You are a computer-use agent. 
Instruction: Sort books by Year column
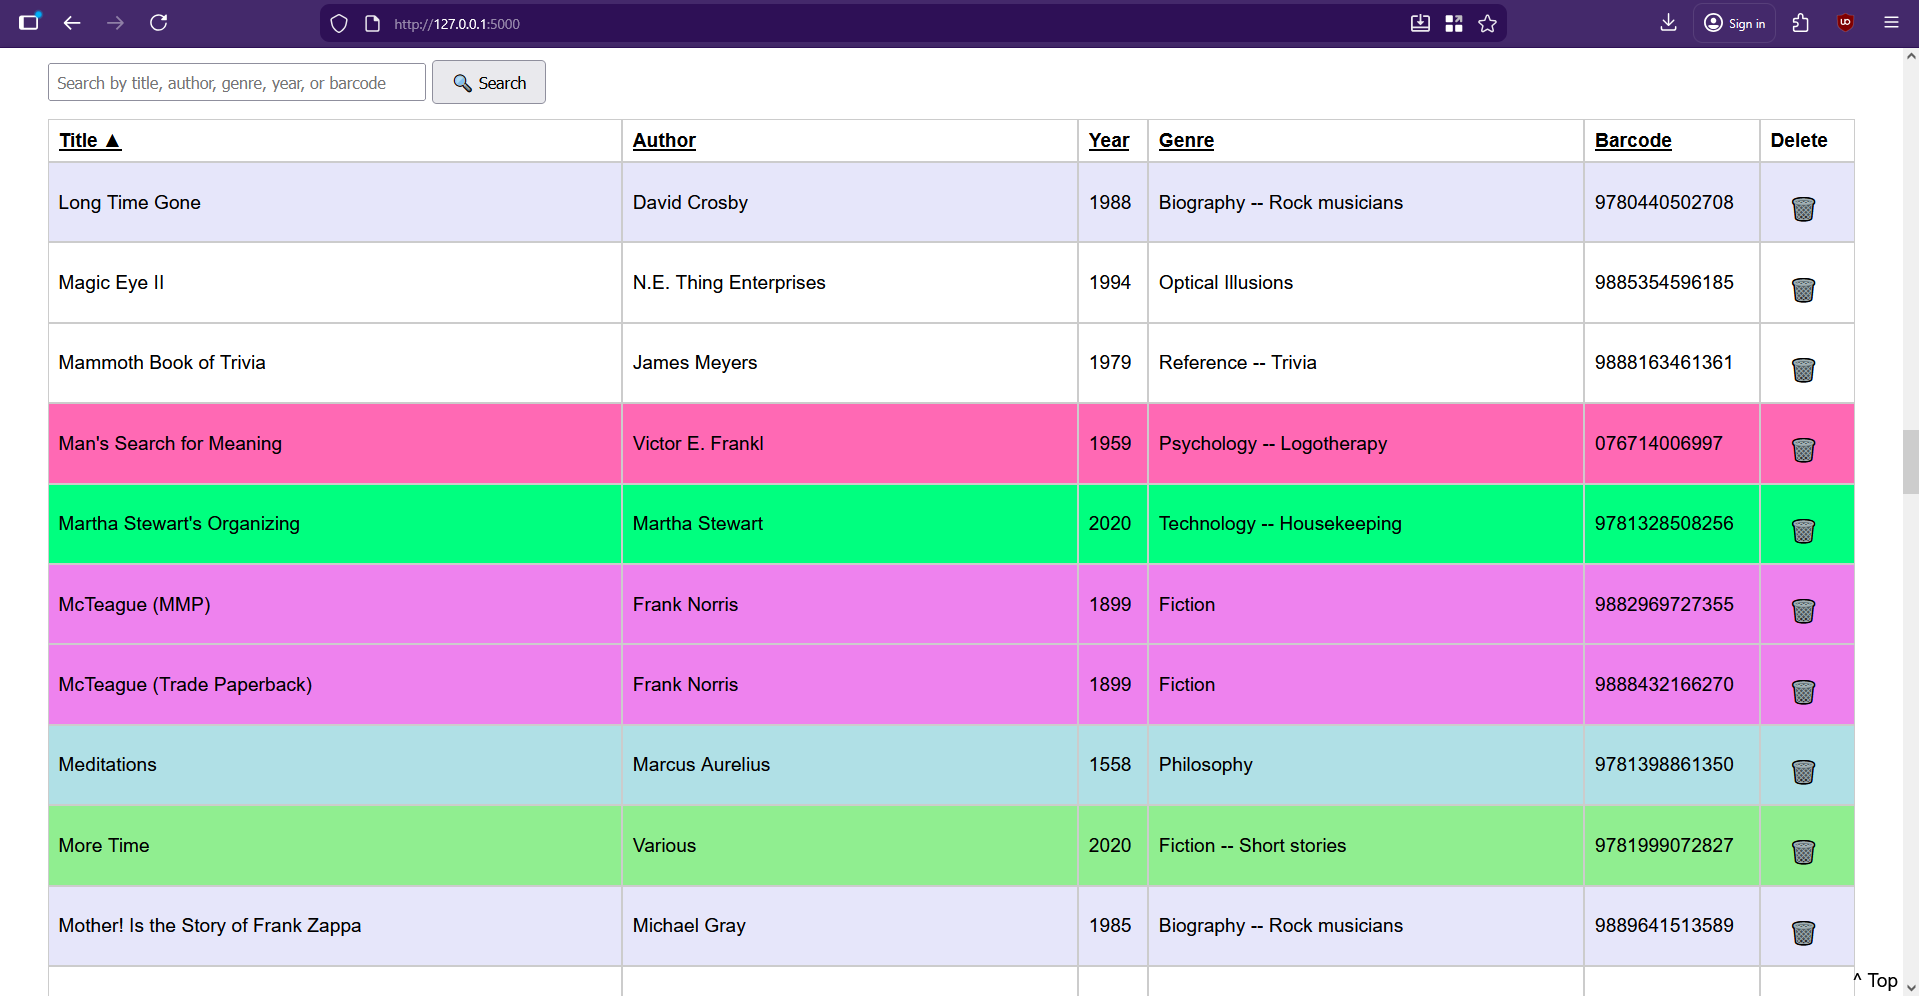(x=1108, y=141)
